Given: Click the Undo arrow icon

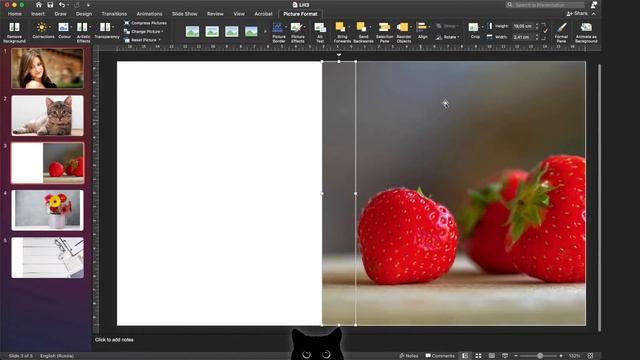Looking at the screenshot, I should click(62, 5).
